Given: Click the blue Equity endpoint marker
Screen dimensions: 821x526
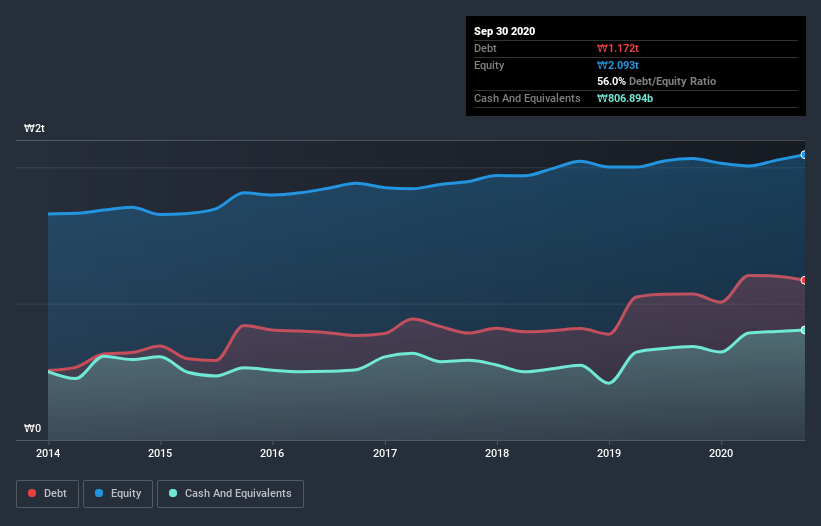Looking at the screenshot, I should click(x=804, y=155).
